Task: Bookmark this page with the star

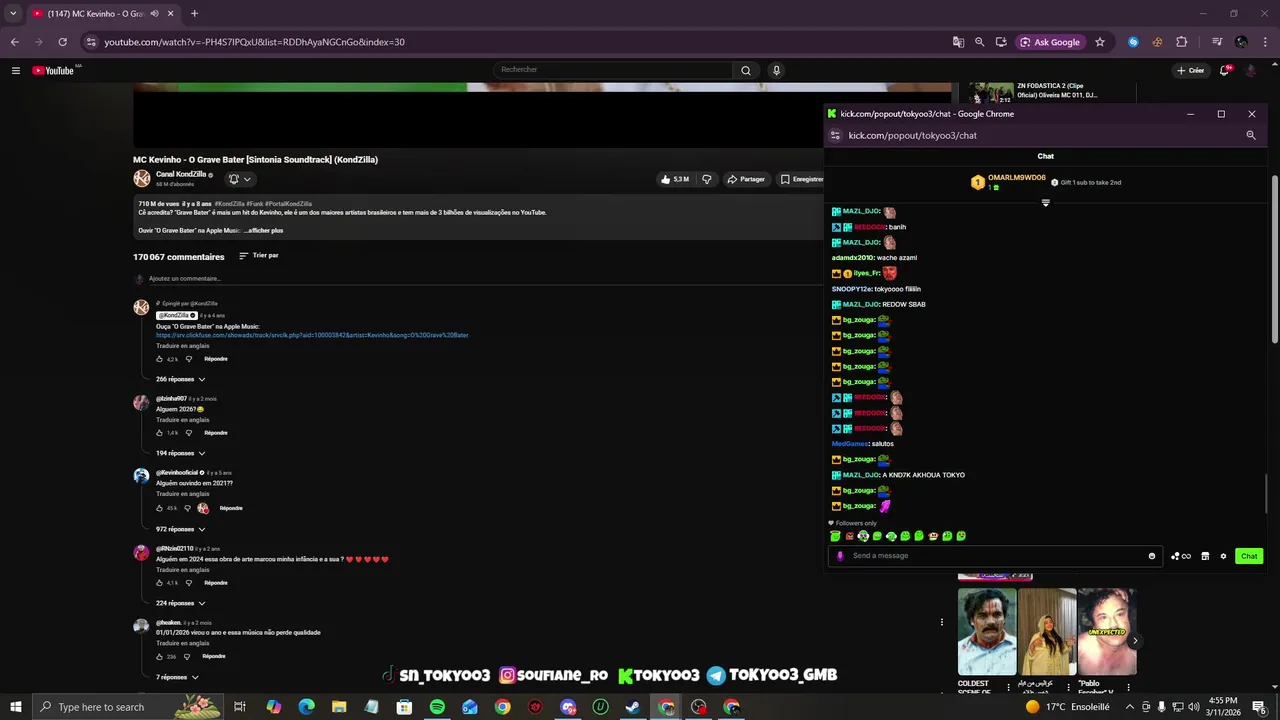Action: coord(1100,42)
